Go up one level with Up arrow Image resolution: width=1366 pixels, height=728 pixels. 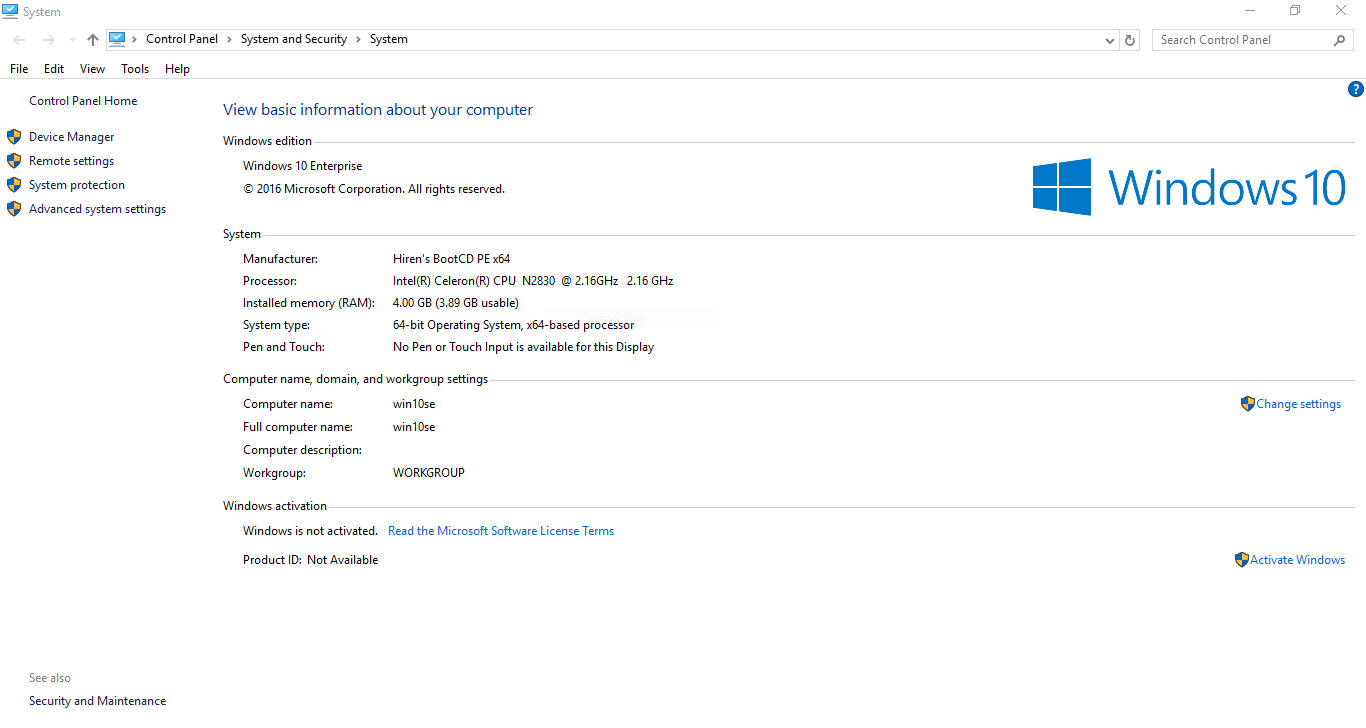click(93, 40)
